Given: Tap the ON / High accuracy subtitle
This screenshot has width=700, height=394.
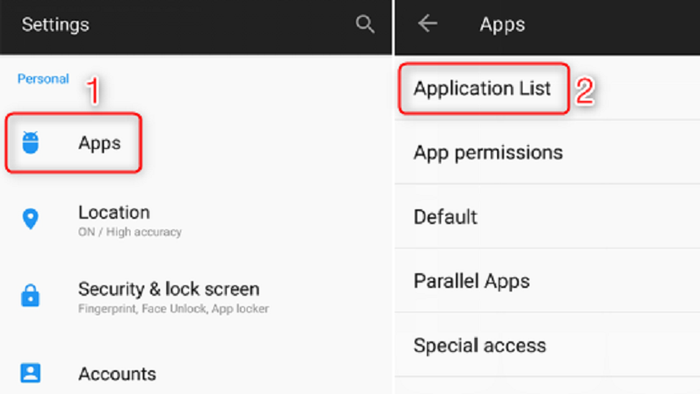Looking at the screenshot, I should [130, 232].
